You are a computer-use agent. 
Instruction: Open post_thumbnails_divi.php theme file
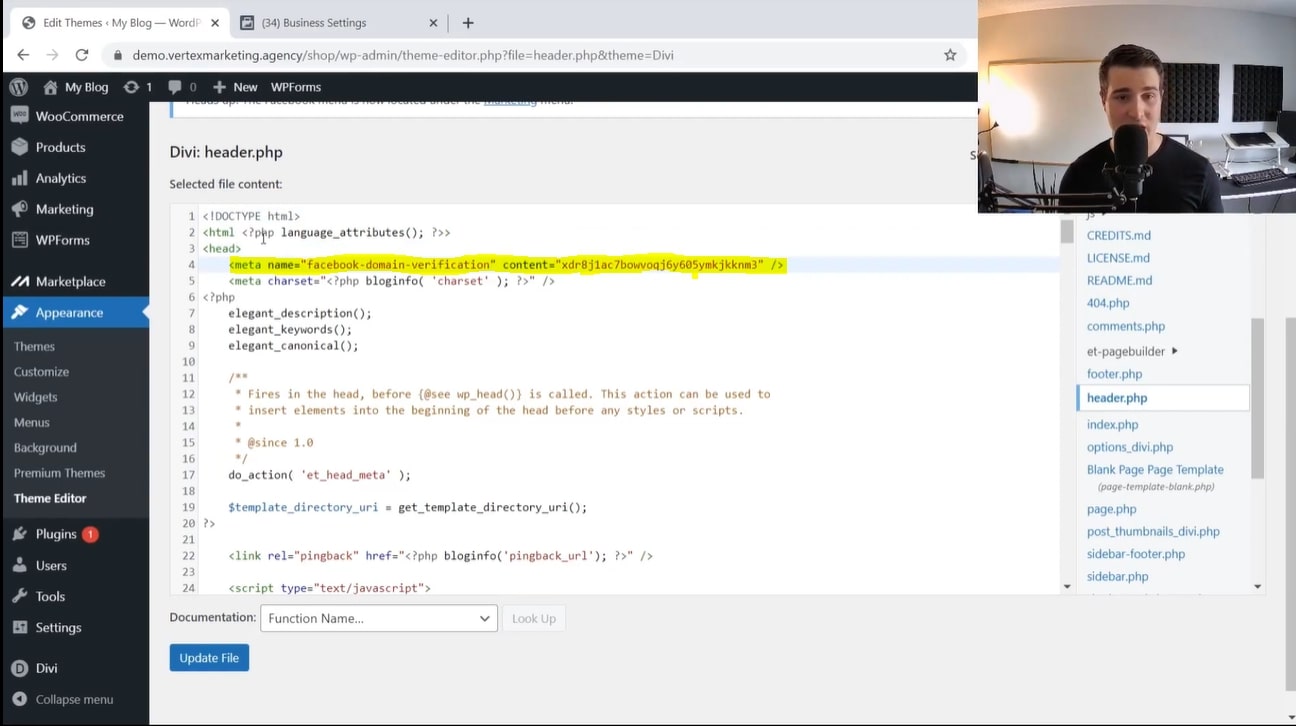(x=1153, y=531)
